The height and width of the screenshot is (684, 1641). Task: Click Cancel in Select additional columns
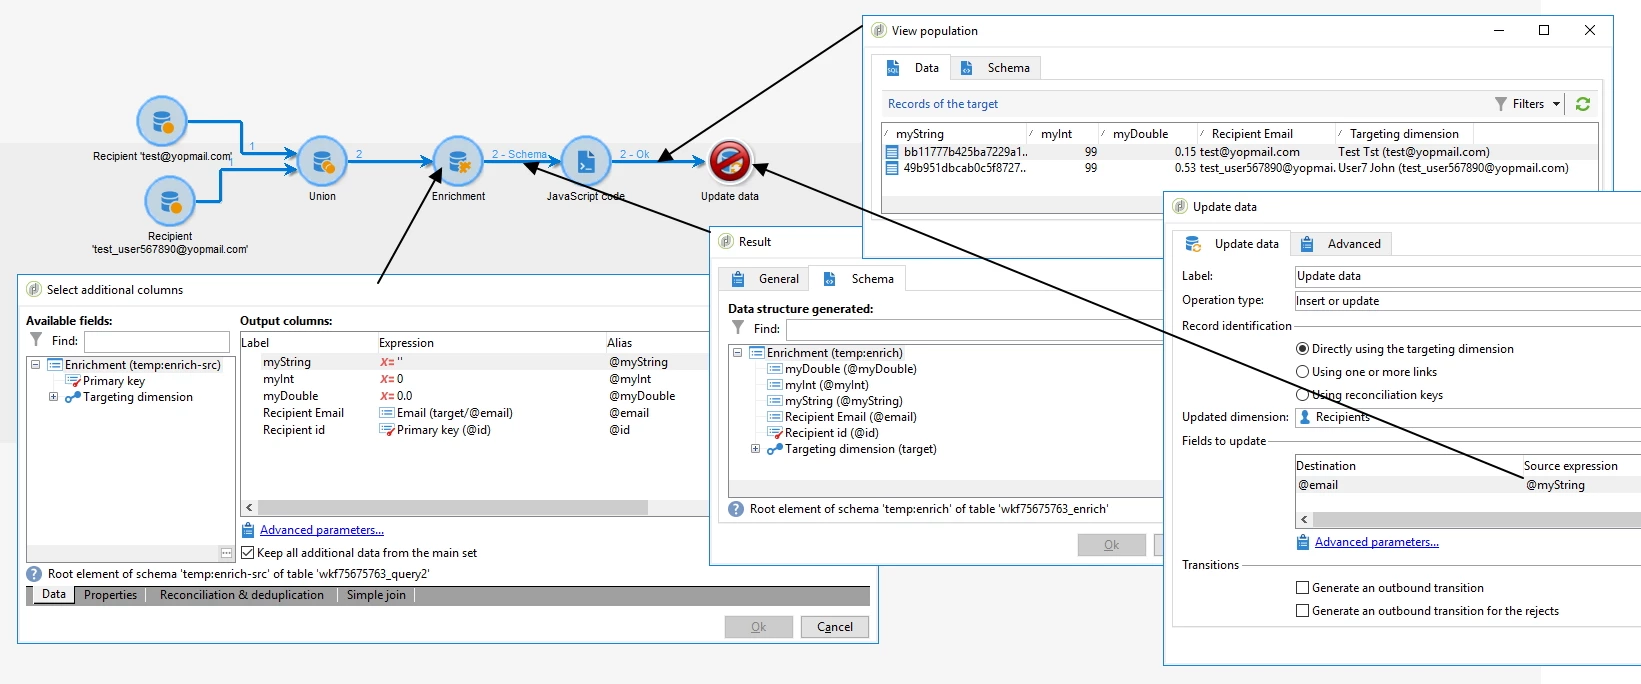(835, 627)
